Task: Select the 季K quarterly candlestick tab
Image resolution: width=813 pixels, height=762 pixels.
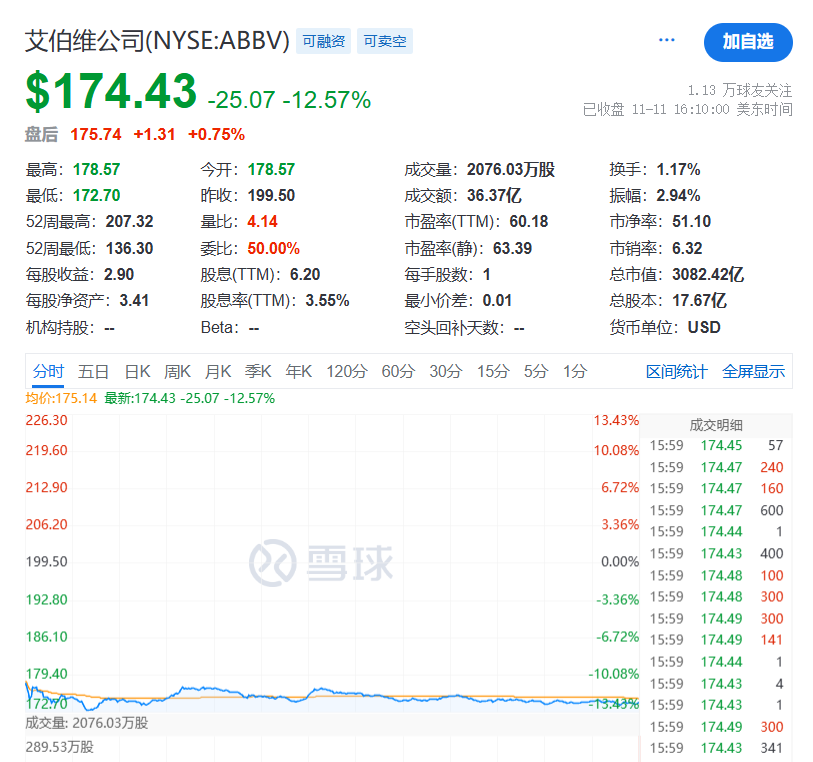Action: (258, 372)
